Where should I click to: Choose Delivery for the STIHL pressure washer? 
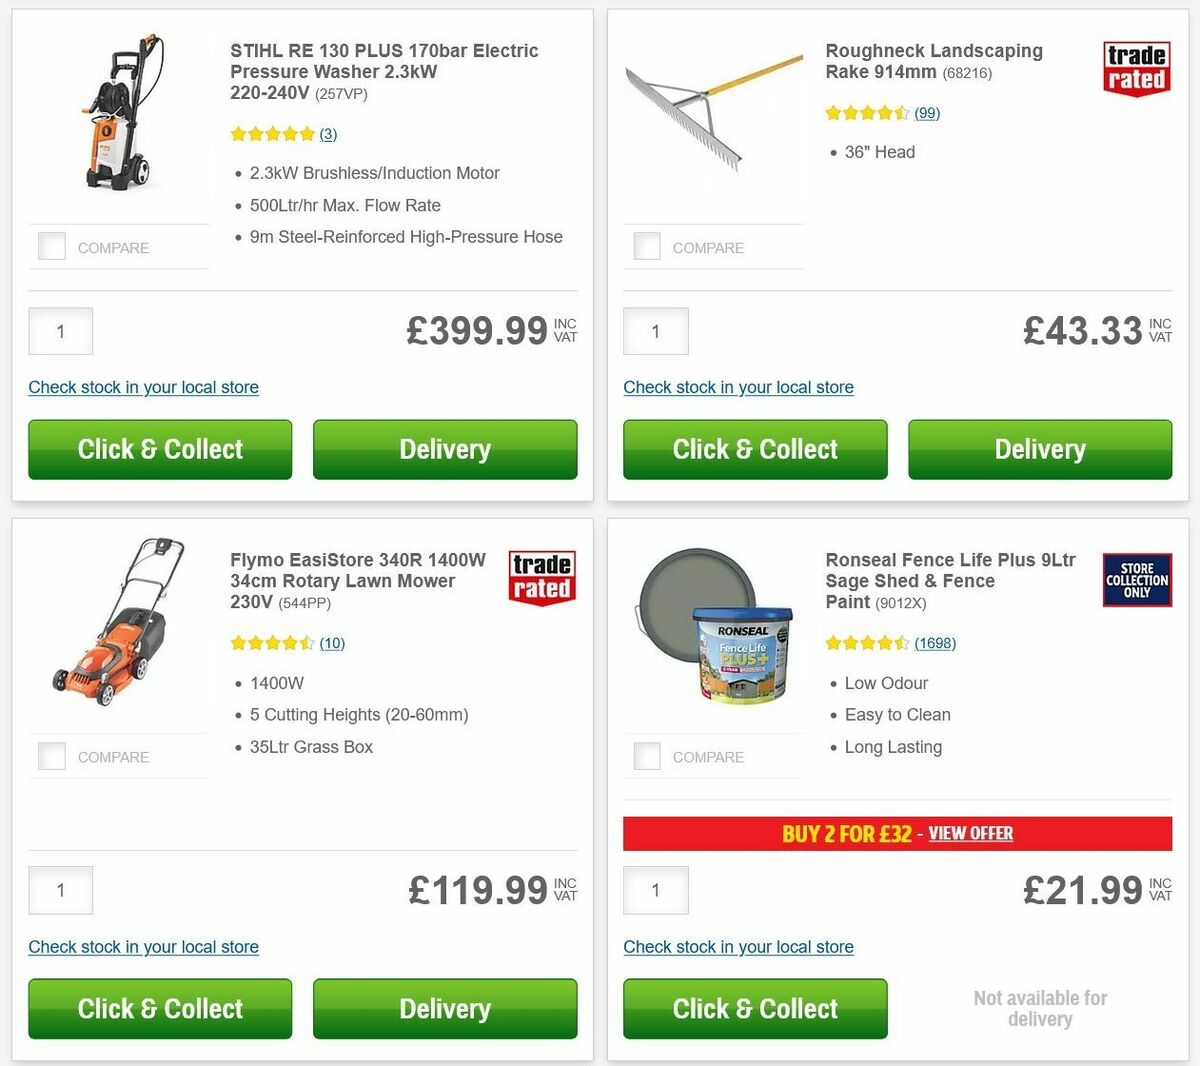pos(445,449)
